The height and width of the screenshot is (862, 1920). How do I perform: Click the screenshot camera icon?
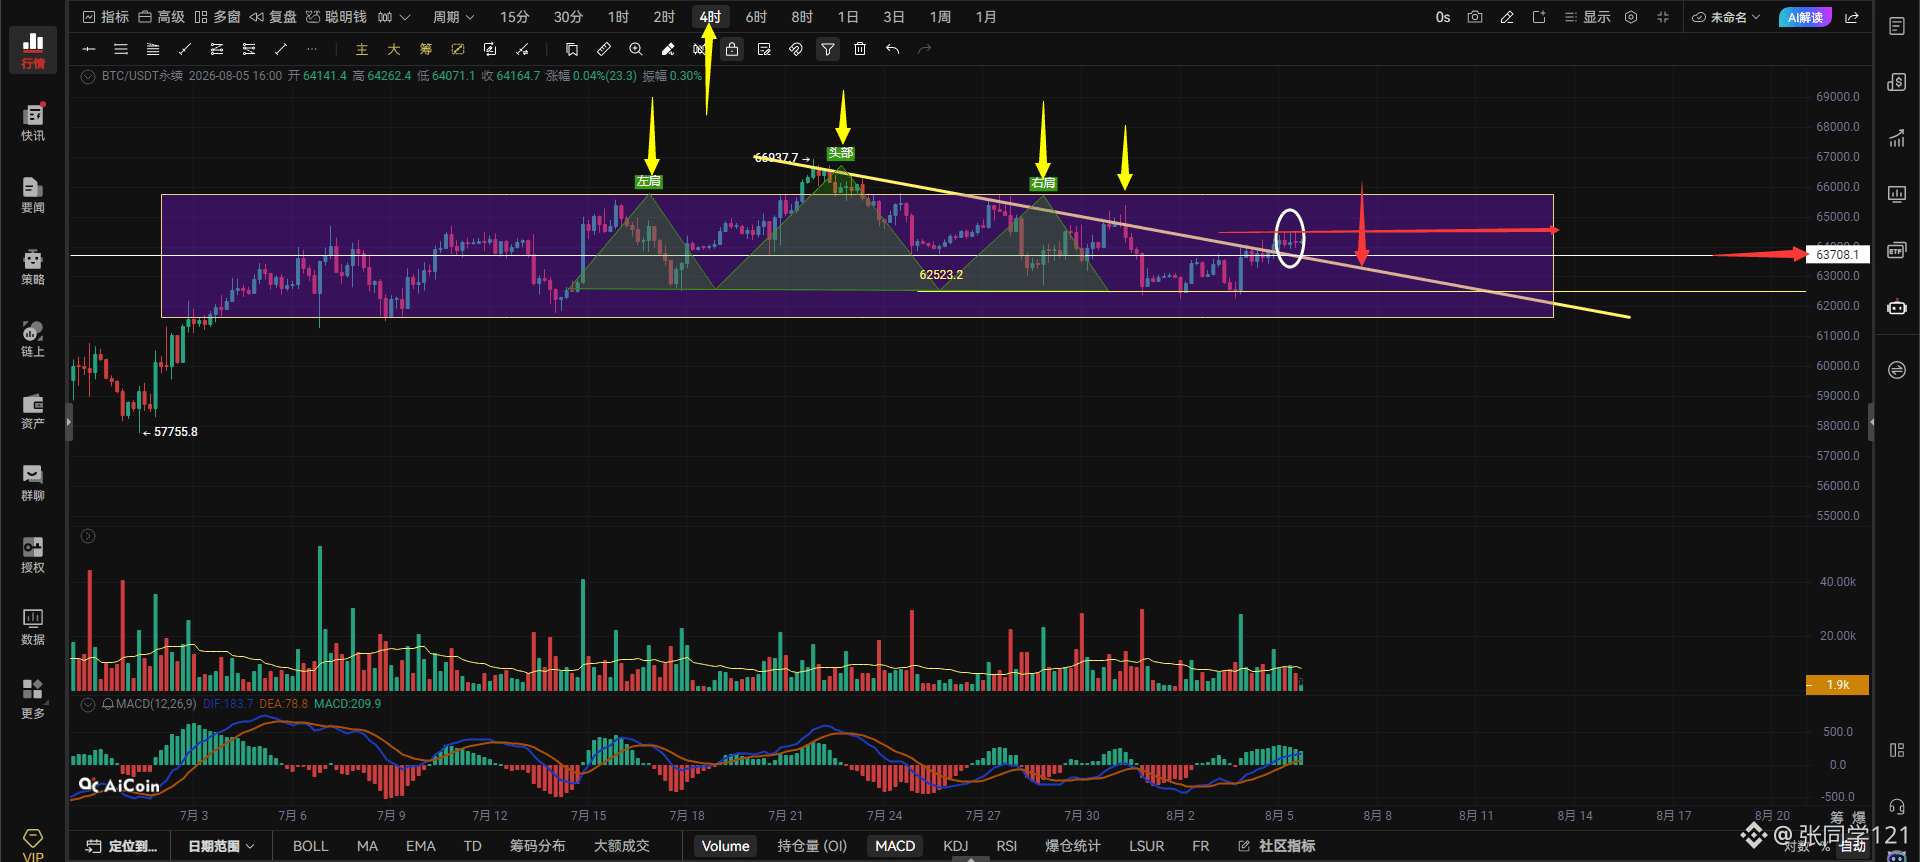[x=1475, y=17]
